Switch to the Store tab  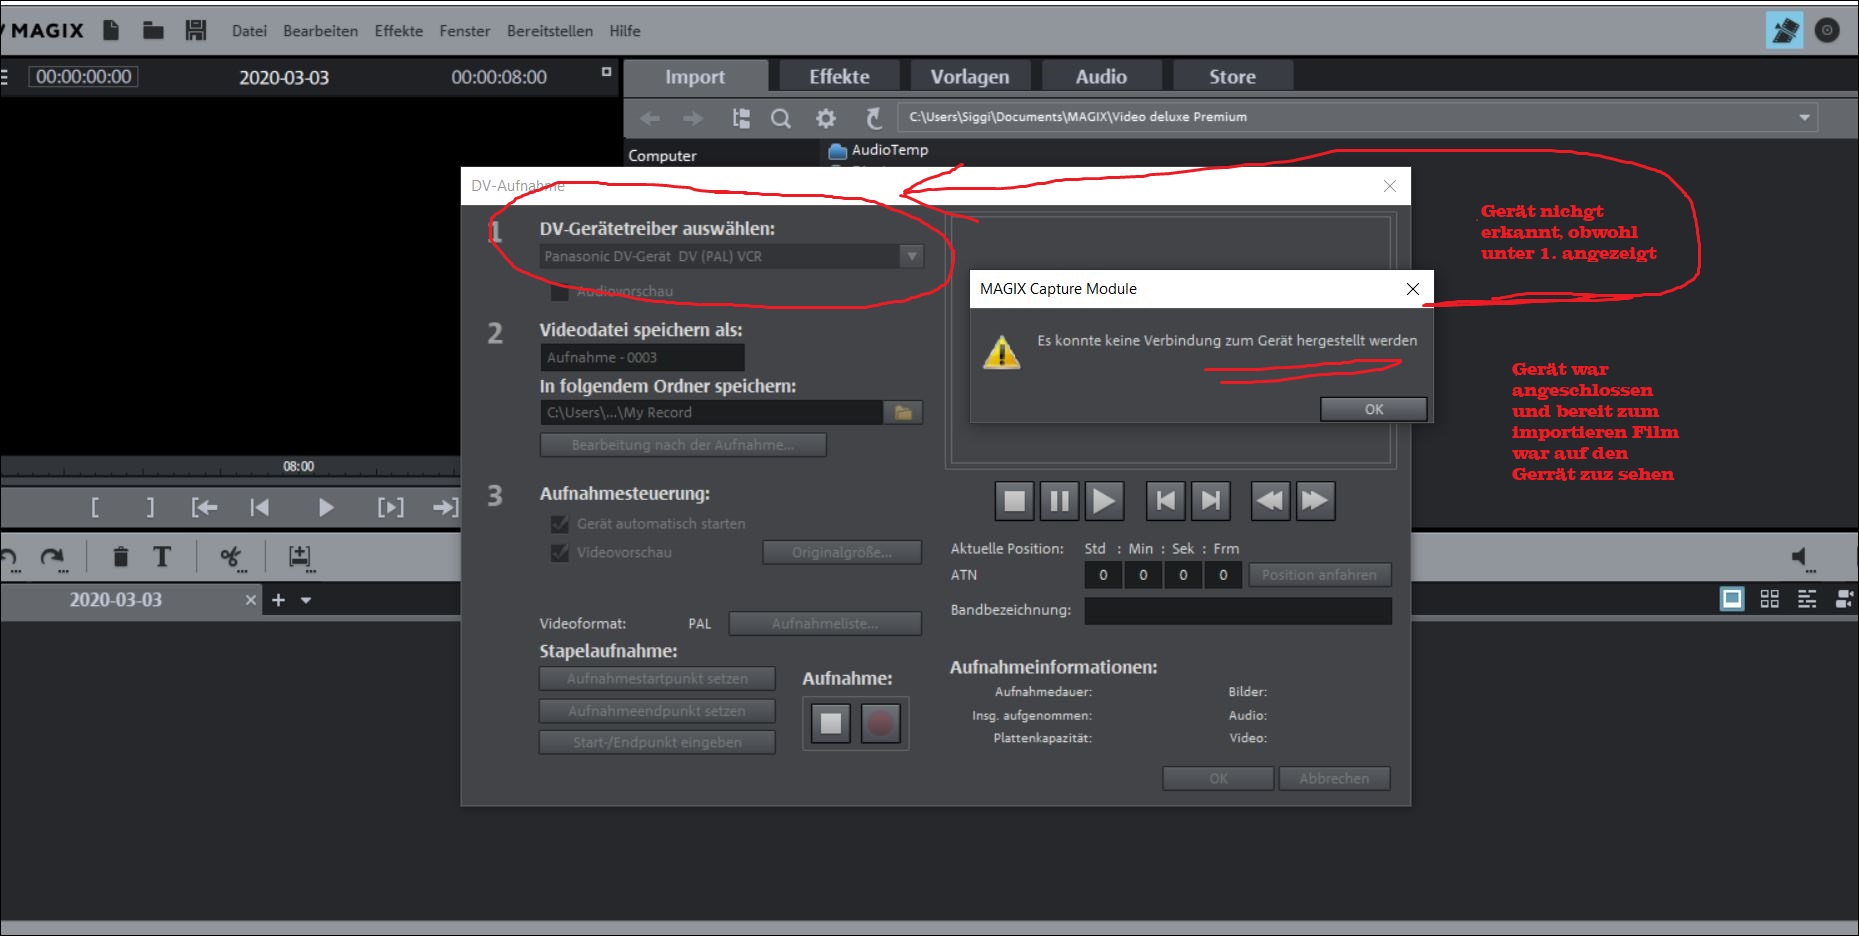1232,77
